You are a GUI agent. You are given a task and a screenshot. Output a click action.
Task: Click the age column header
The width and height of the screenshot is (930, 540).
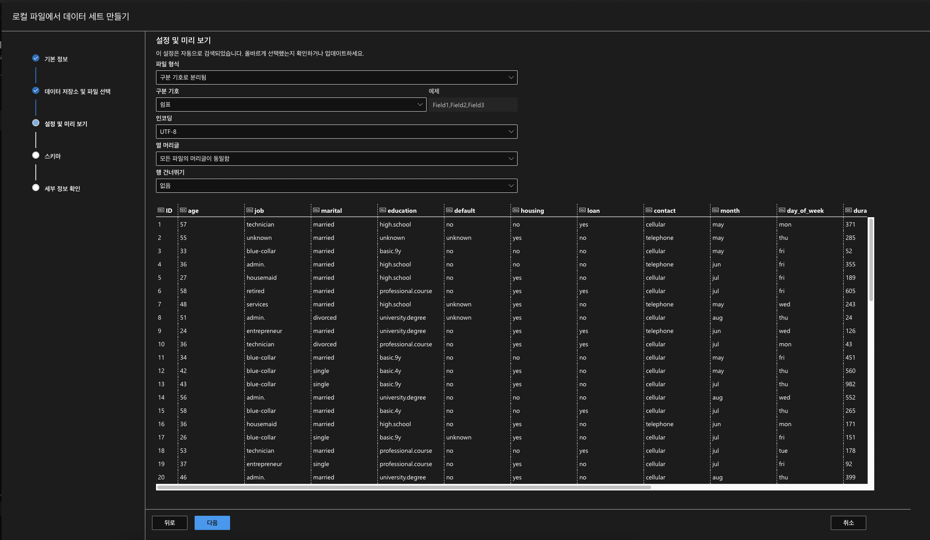click(193, 211)
